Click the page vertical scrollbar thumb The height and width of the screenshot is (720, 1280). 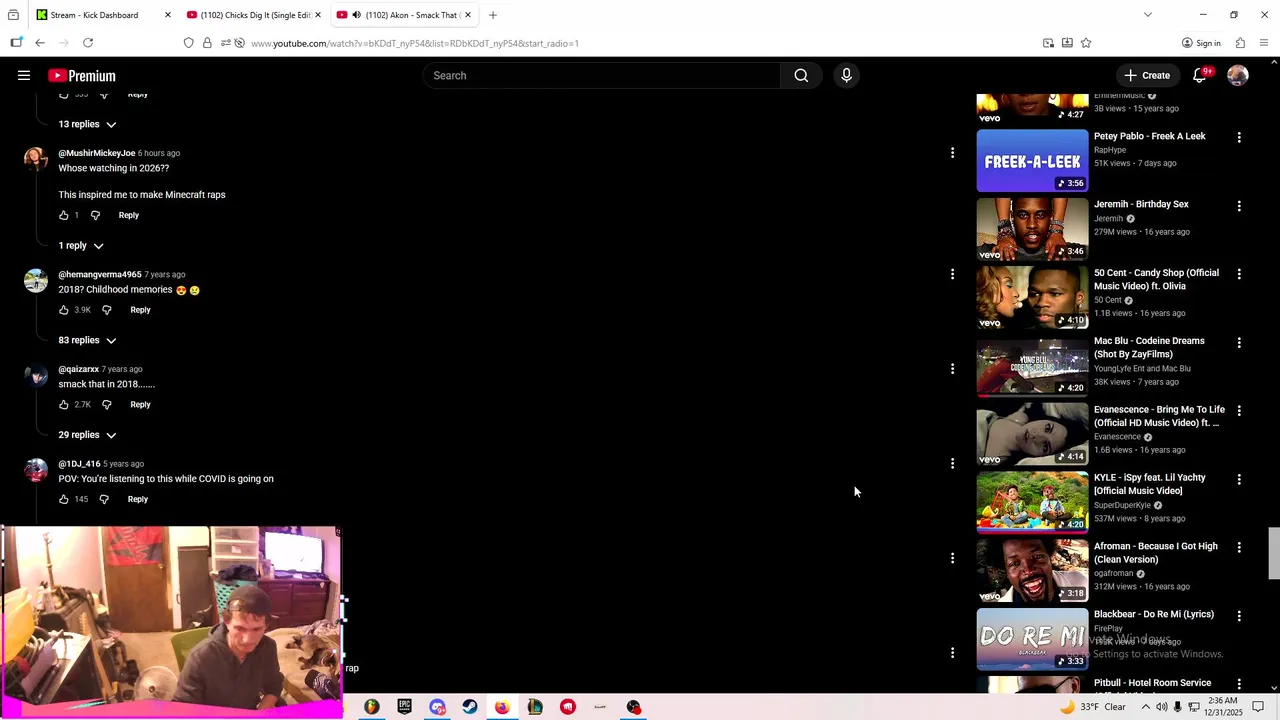[x=1274, y=553]
